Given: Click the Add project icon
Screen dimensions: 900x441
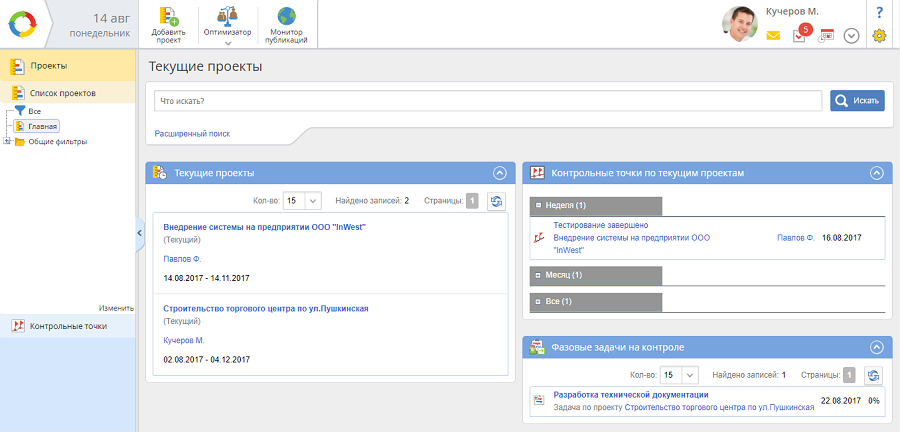Looking at the screenshot, I should 168,17.
